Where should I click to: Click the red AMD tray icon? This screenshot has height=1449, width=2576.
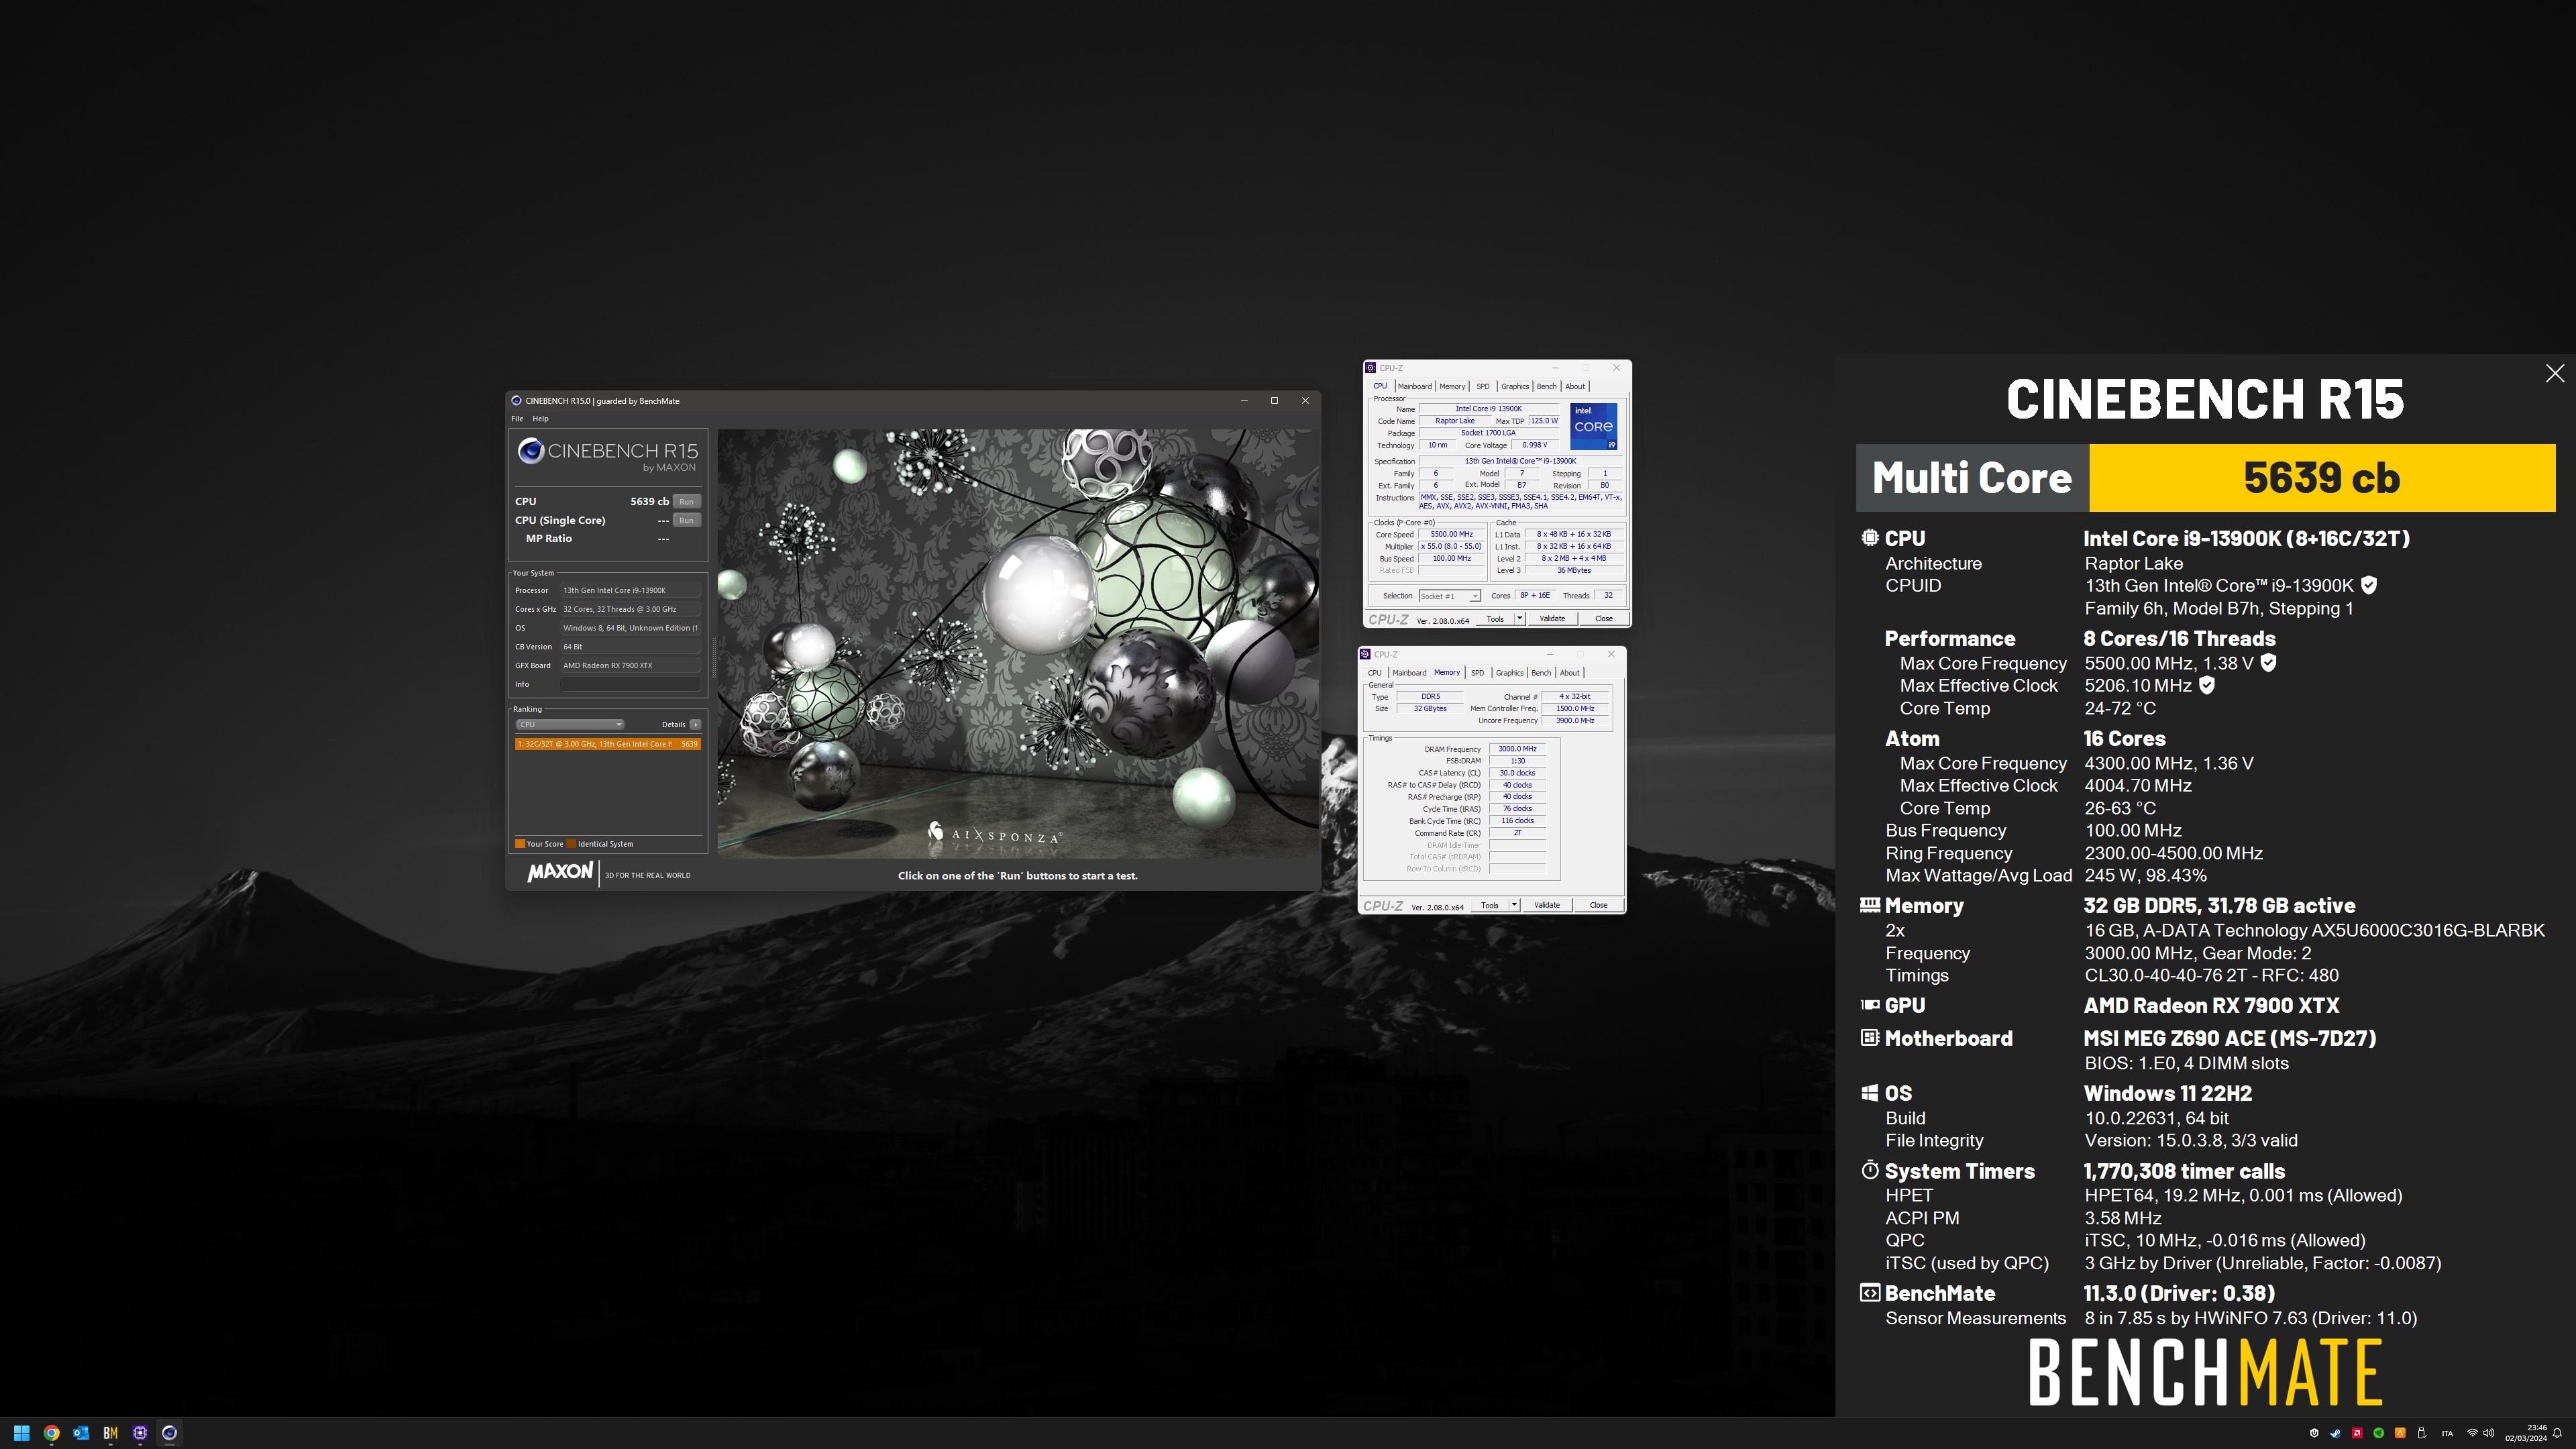coord(2357,1433)
